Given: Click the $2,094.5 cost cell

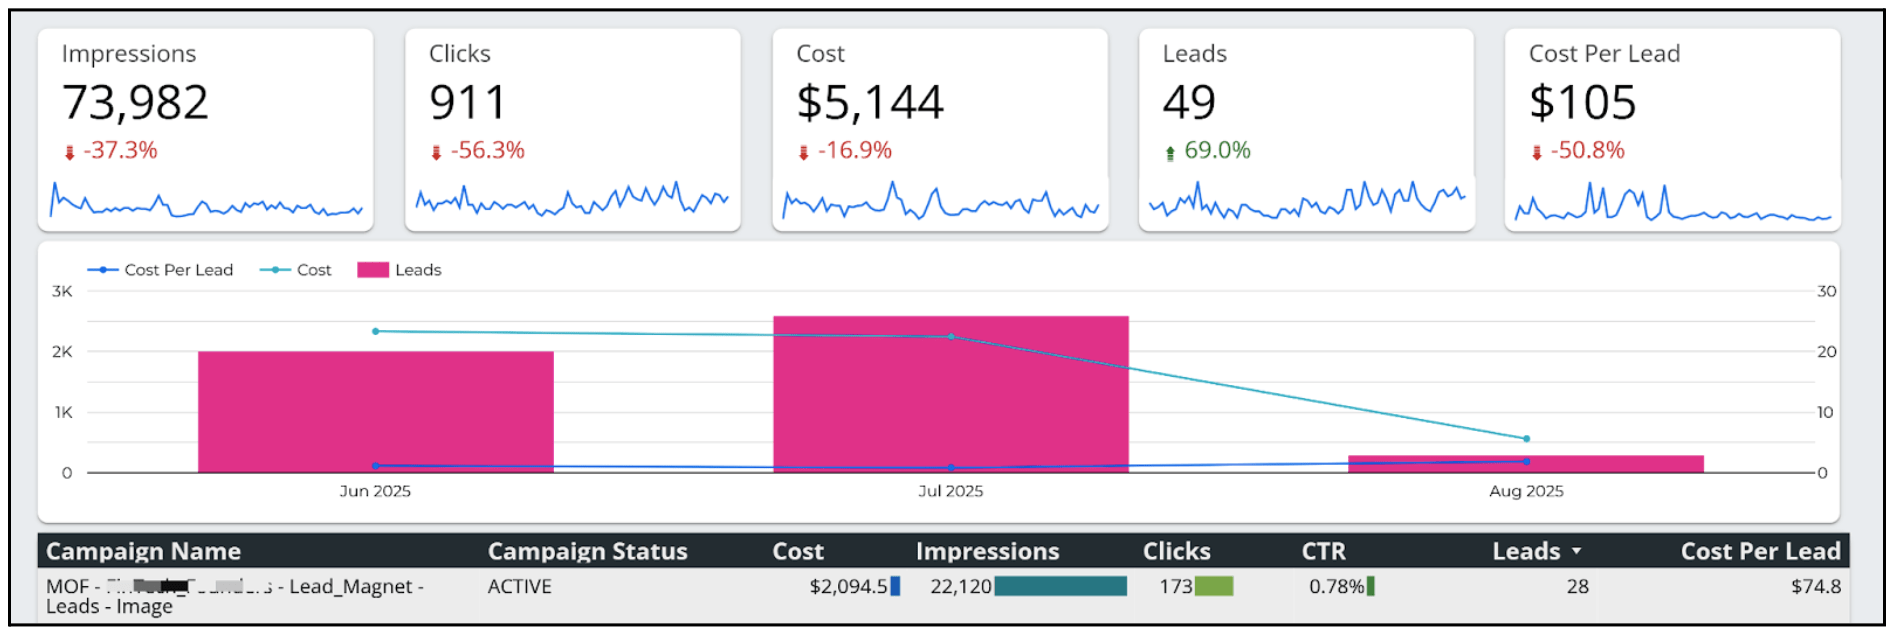Looking at the screenshot, I should 848,587.
